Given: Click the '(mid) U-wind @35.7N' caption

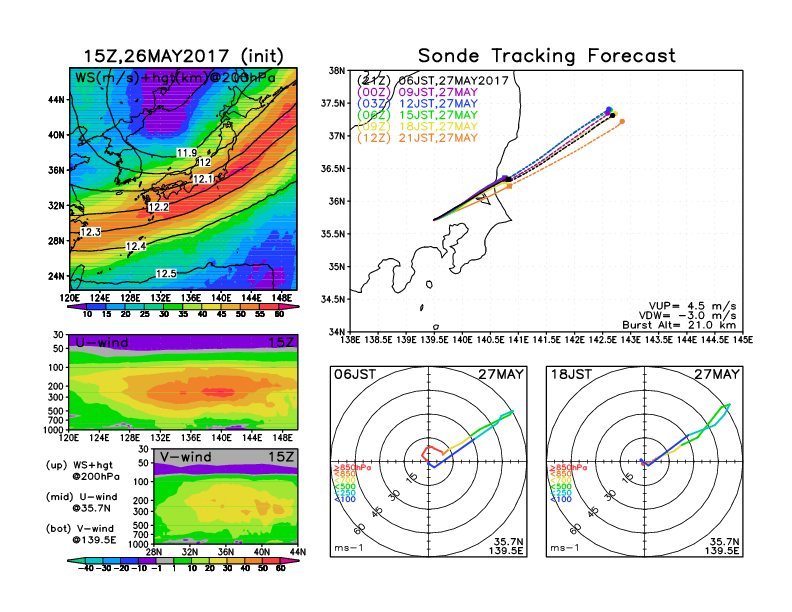Looking at the screenshot, I should tap(81, 502).
